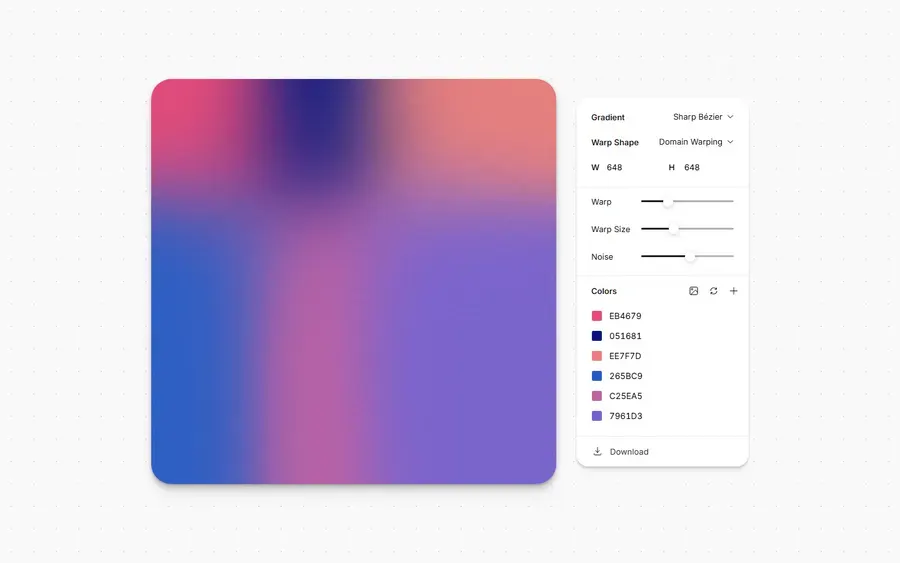Open the EB4679 pink color swatch
Image resolution: width=900 pixels, height=563 pixels.
597,316
